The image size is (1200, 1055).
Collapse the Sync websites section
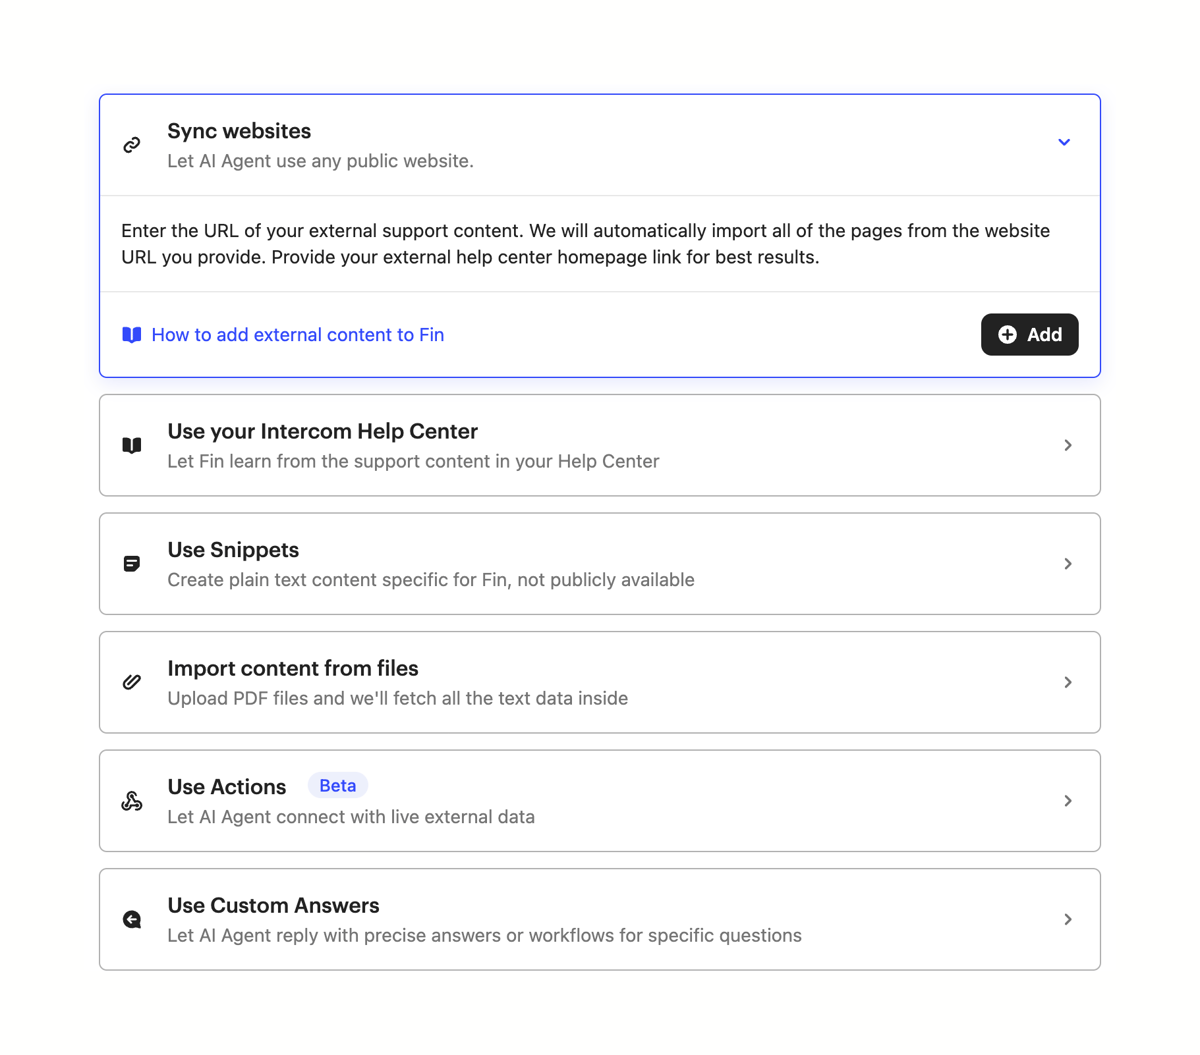click(1064, 142)
